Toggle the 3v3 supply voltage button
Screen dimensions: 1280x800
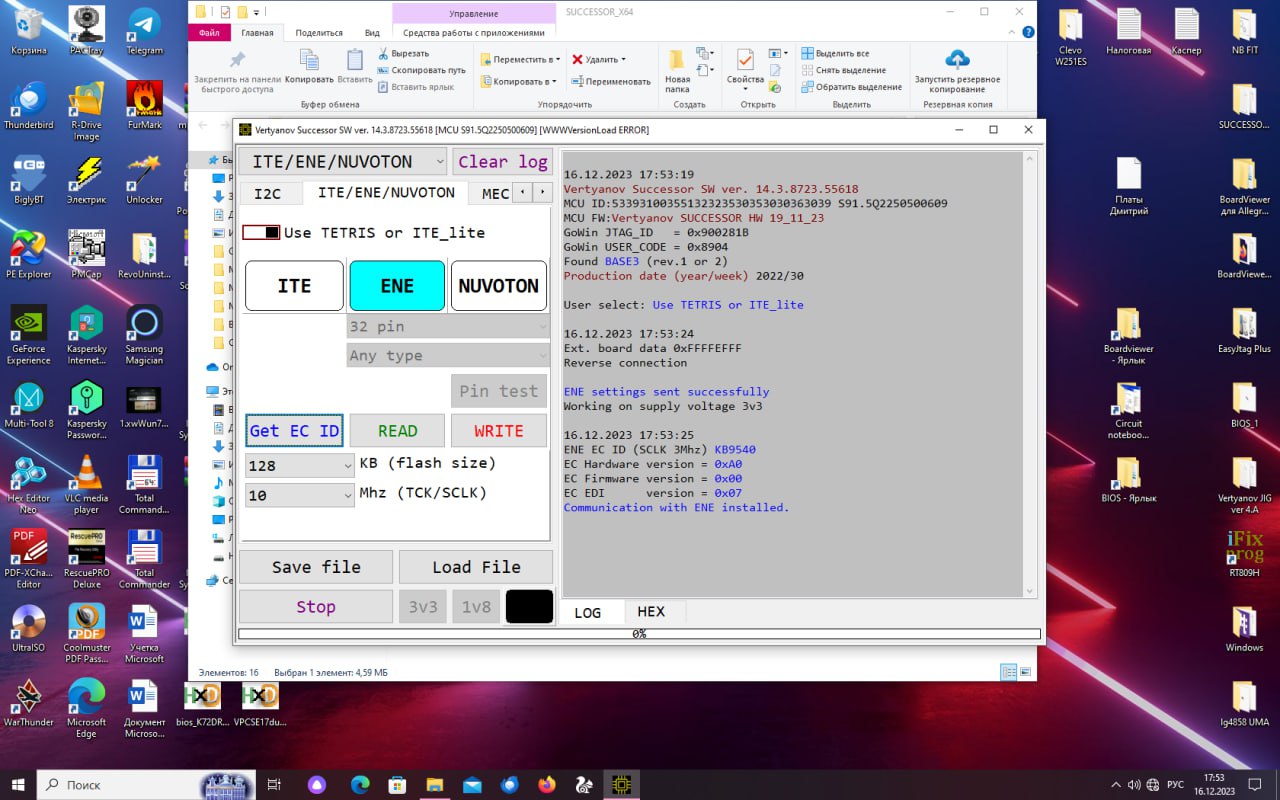(x=423, y=607)
